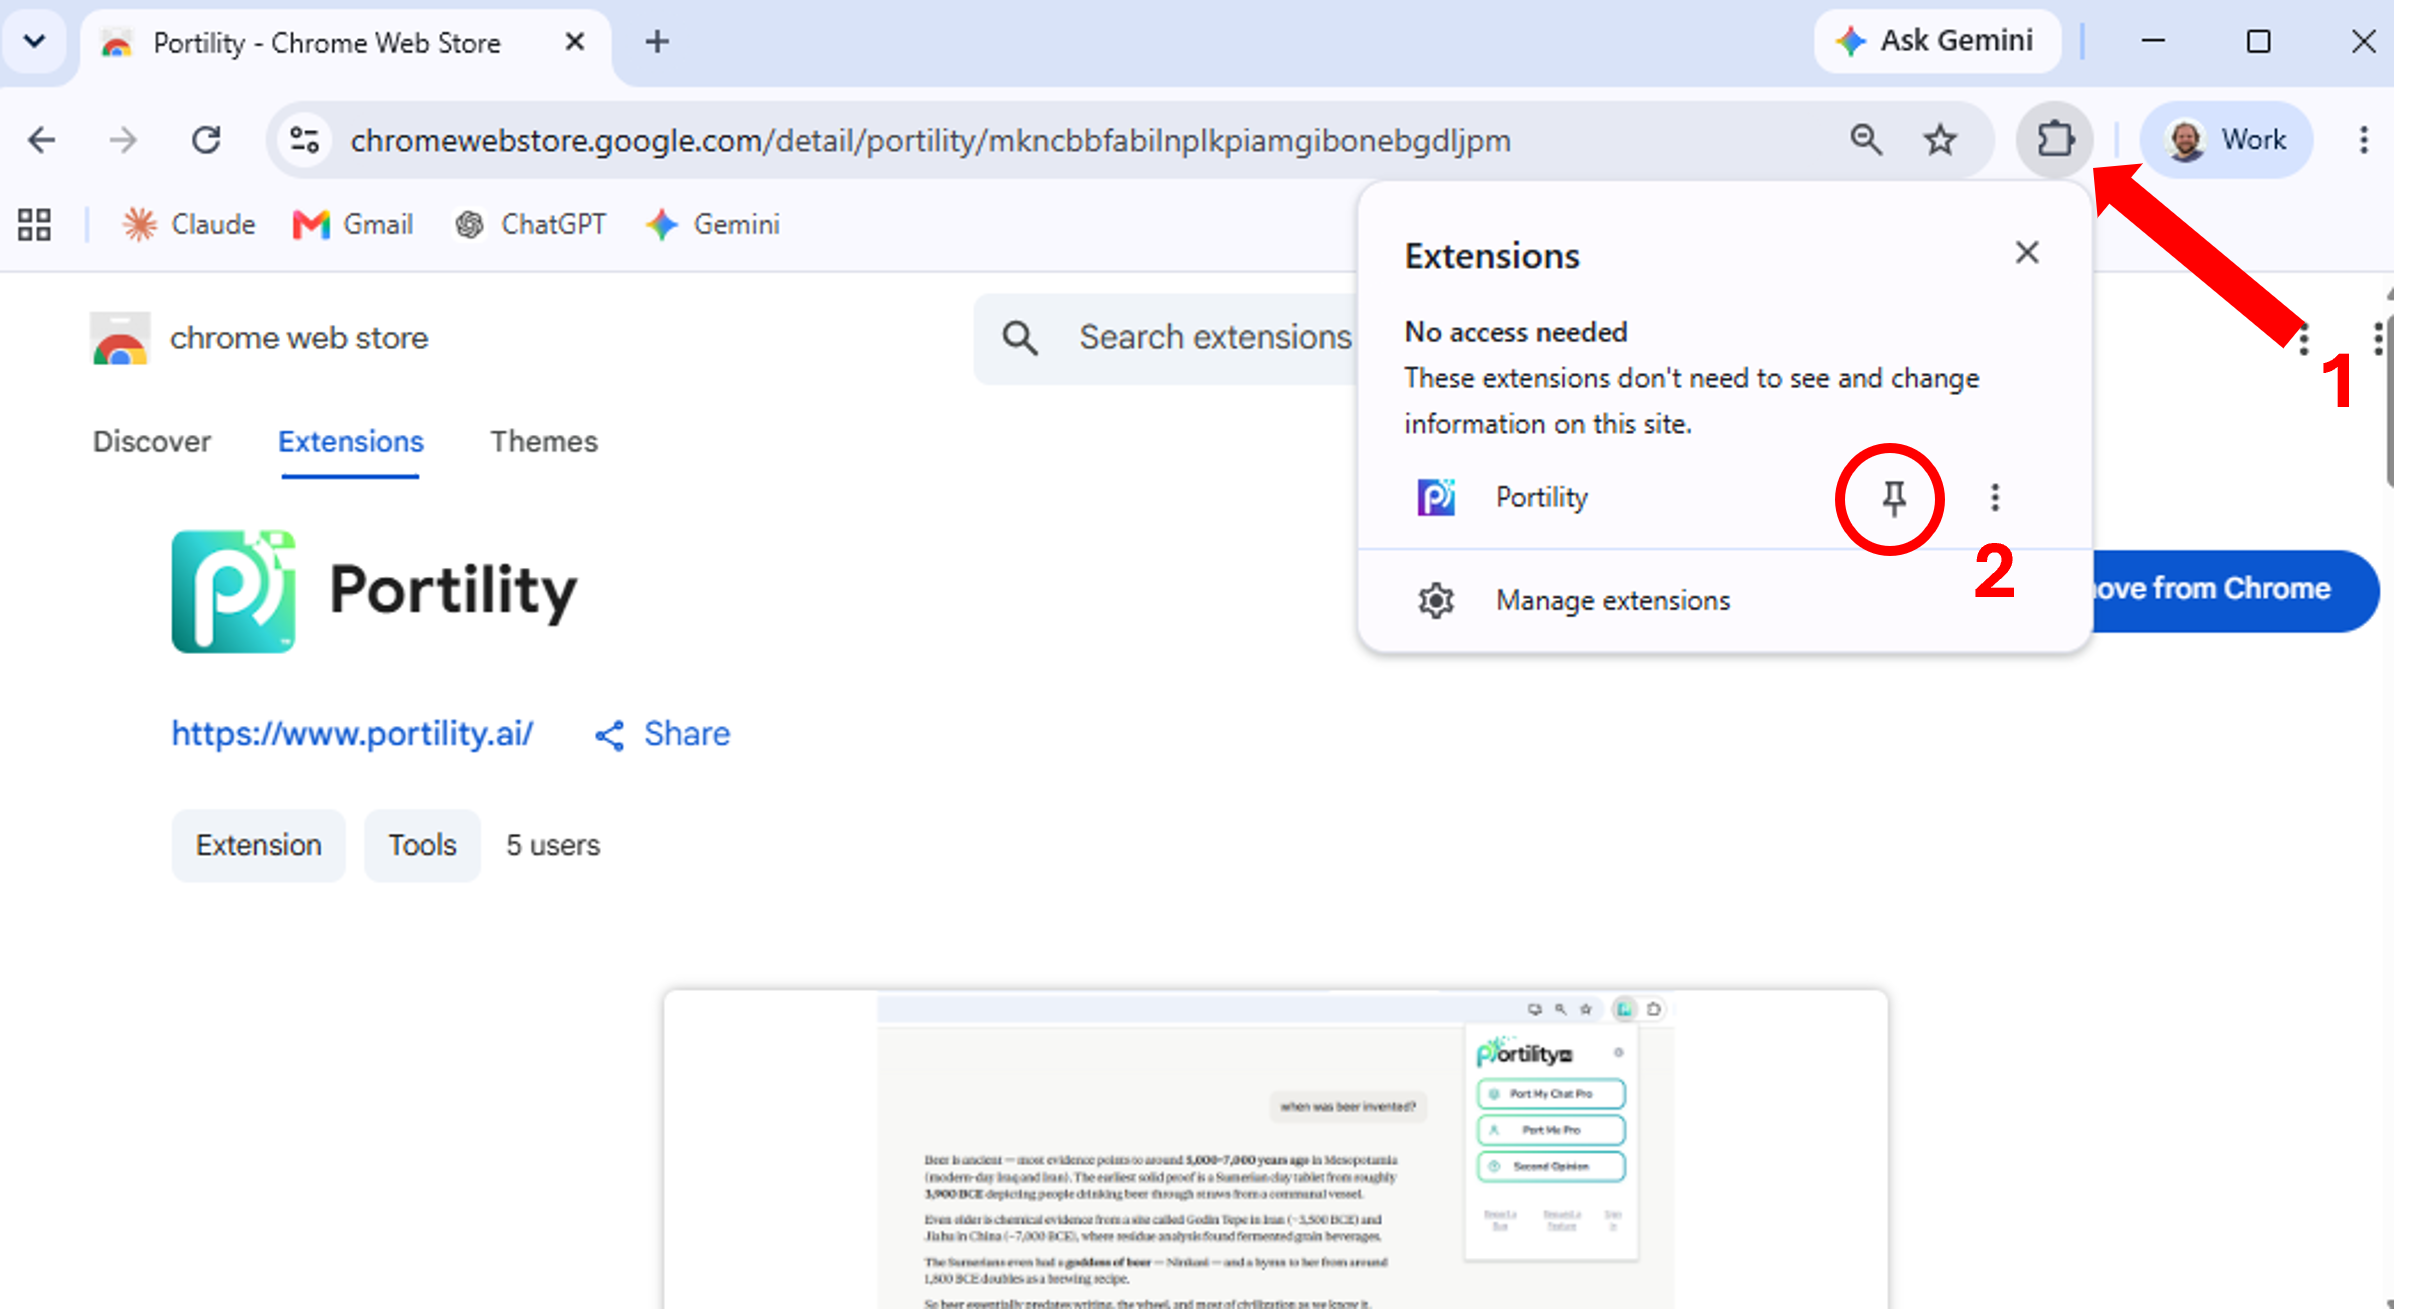The width and height of the screenshot is (2419, 1309).
Task: Go forward to the next page
Action: point(123,140)
